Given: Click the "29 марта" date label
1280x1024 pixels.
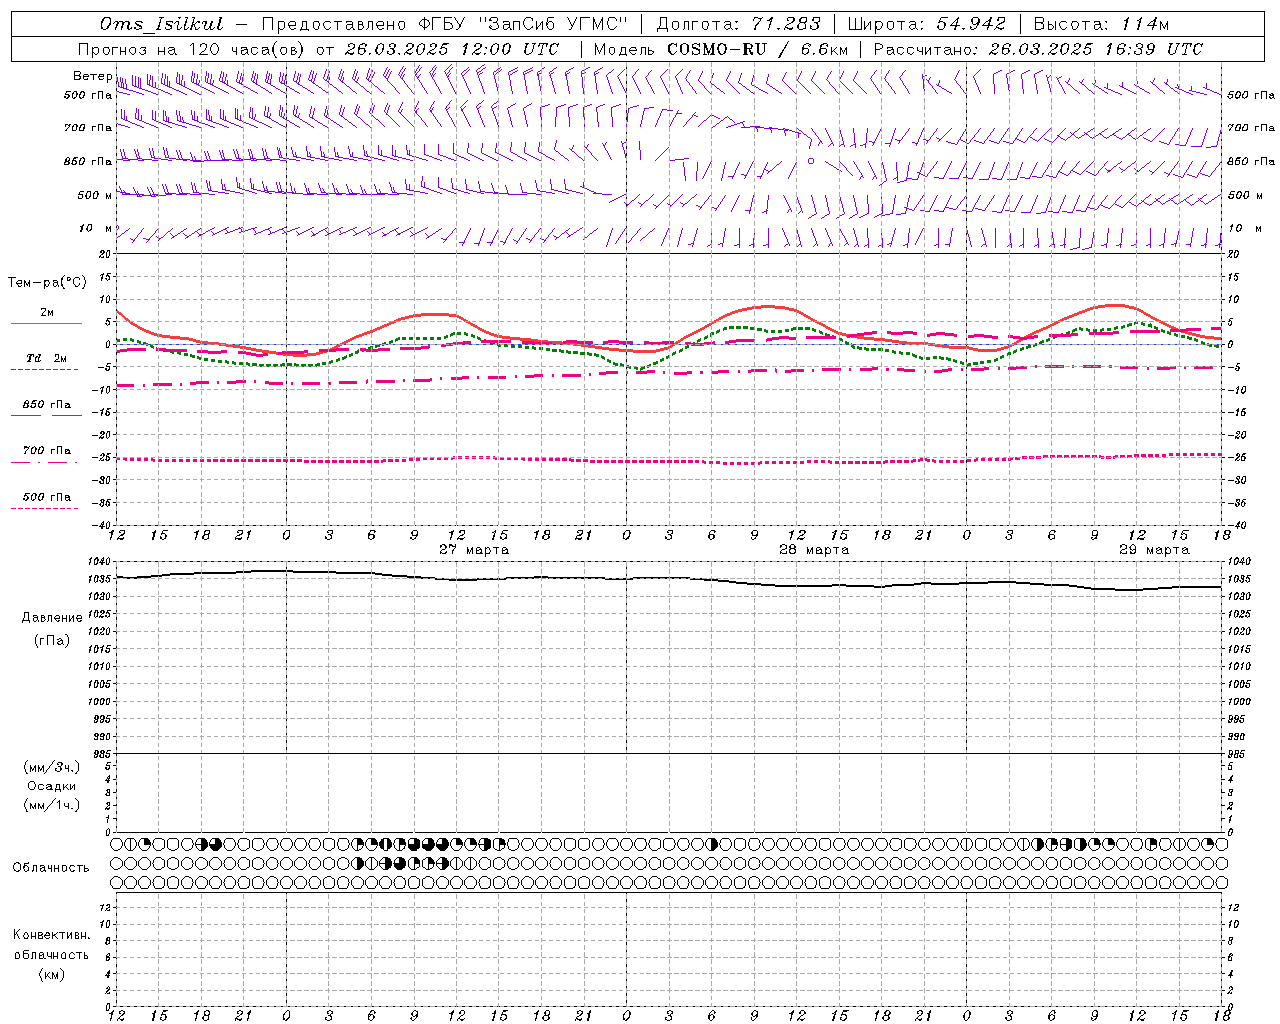Looking at the screenshot, I should [1154, 550].
